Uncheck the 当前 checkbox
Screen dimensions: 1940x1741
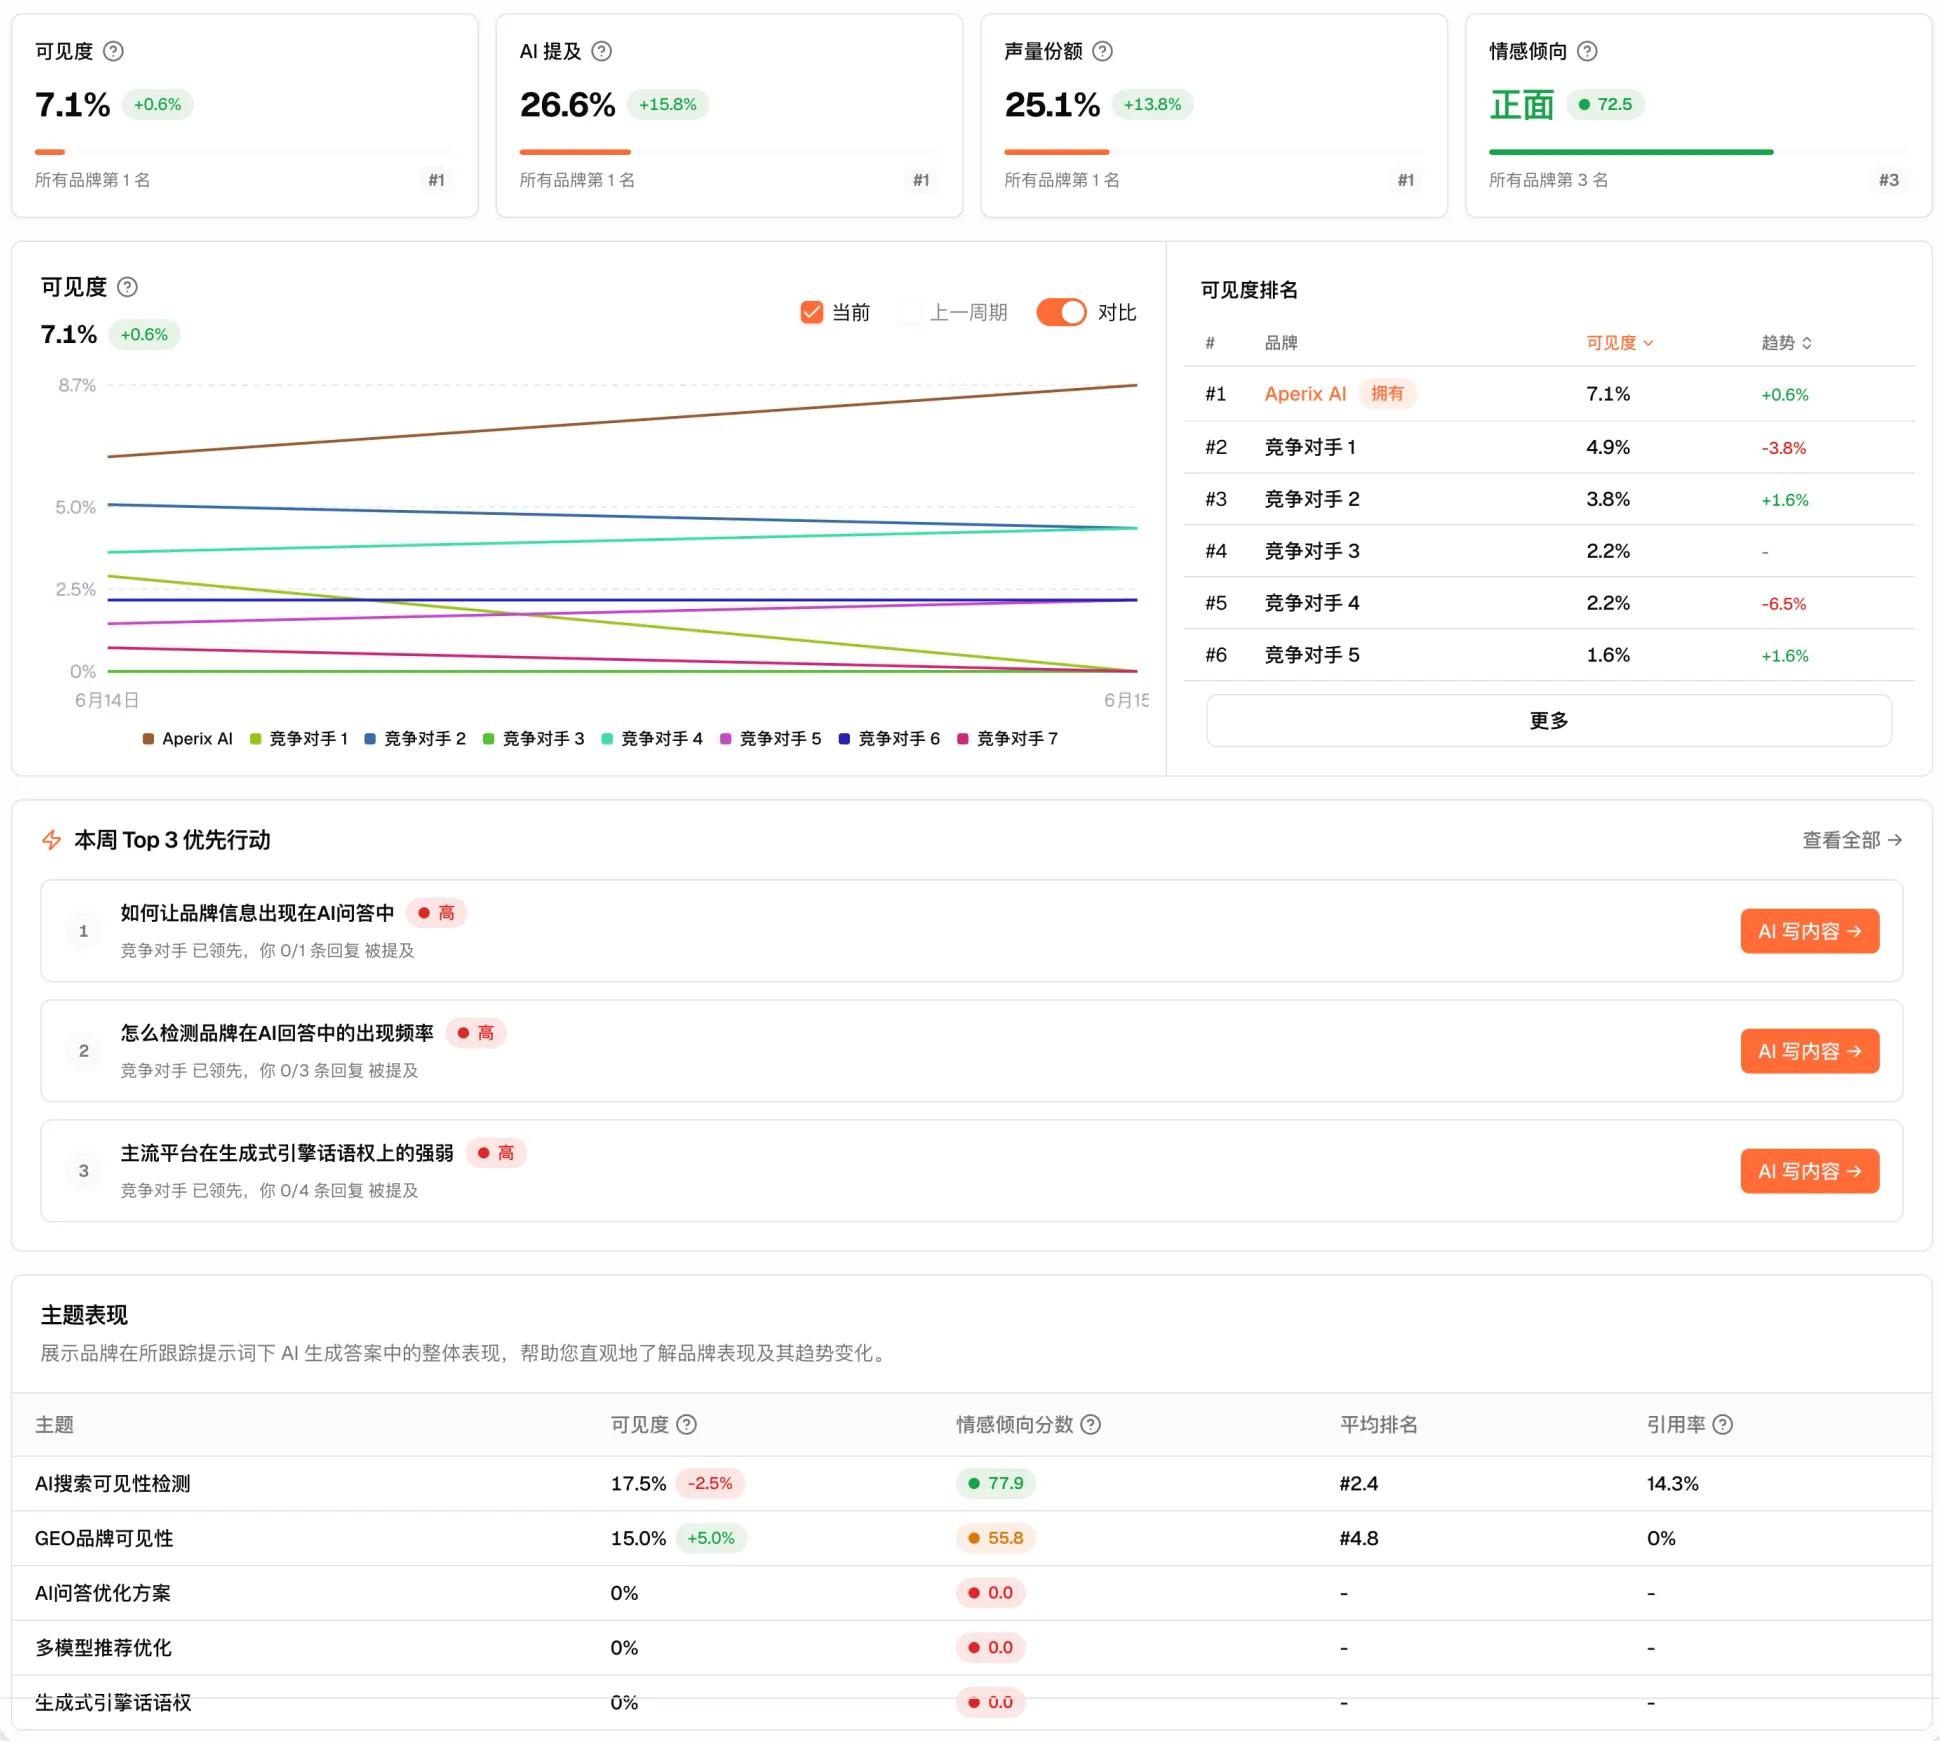pyautogui.click(x=811, y=312)
